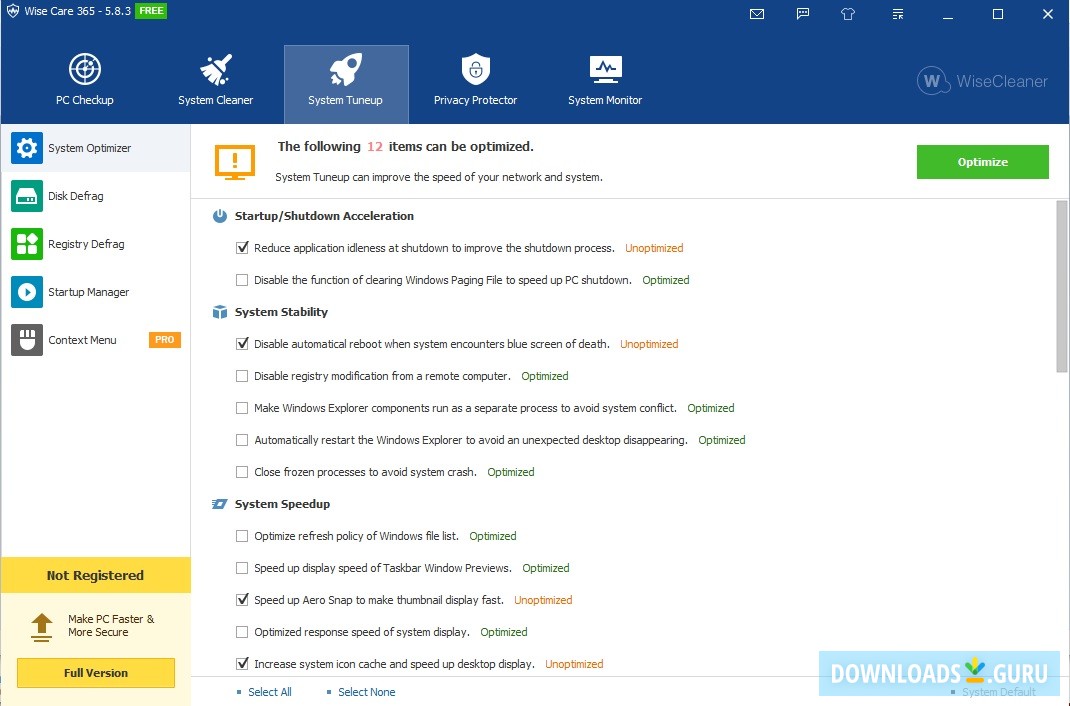Click the vertical scrollbar thumb
This screenshot has height=706, width=1070.
1062,286
